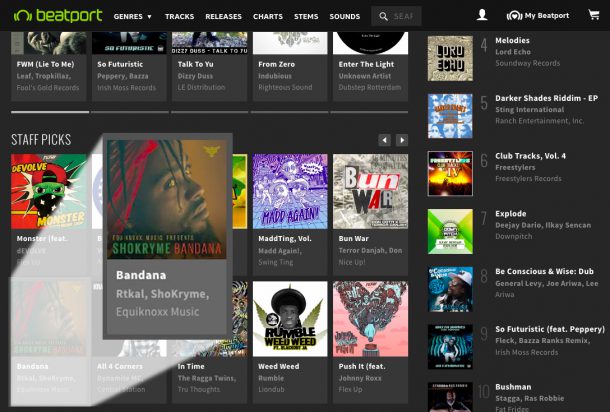Open Club Tracks Vol. 4 cover thumbnail

coord(450,174)
